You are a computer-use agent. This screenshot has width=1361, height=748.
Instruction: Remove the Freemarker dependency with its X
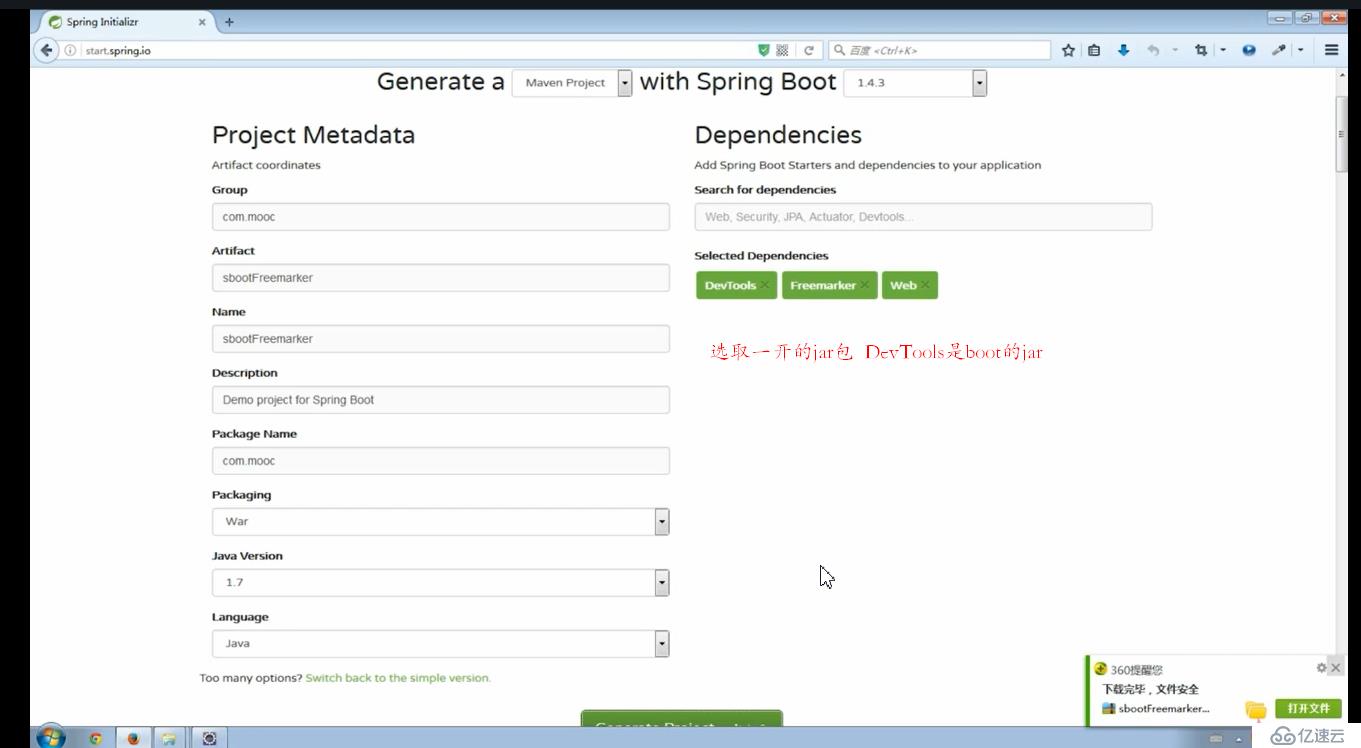click(865, 285)
